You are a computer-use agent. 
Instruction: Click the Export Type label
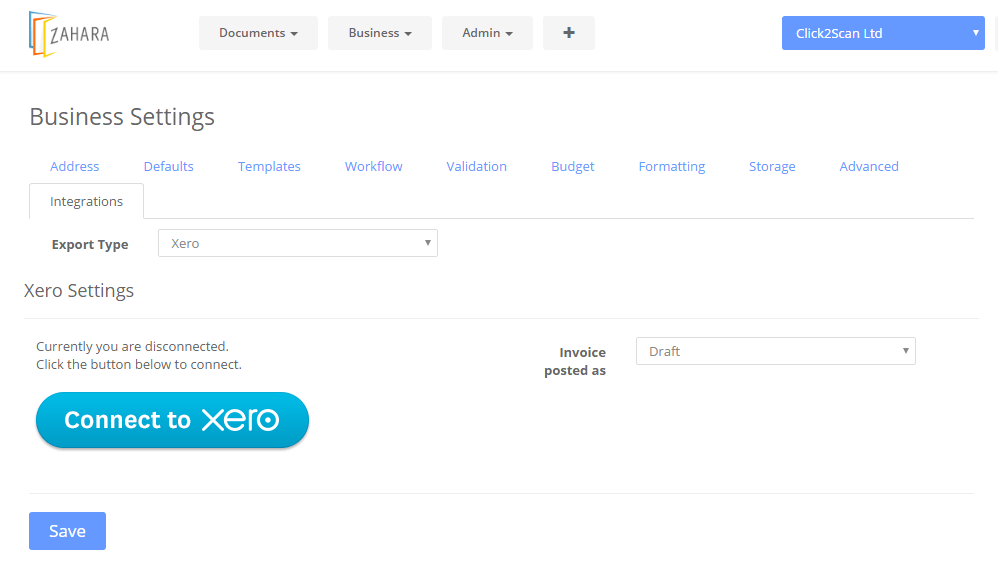point(90,244)
